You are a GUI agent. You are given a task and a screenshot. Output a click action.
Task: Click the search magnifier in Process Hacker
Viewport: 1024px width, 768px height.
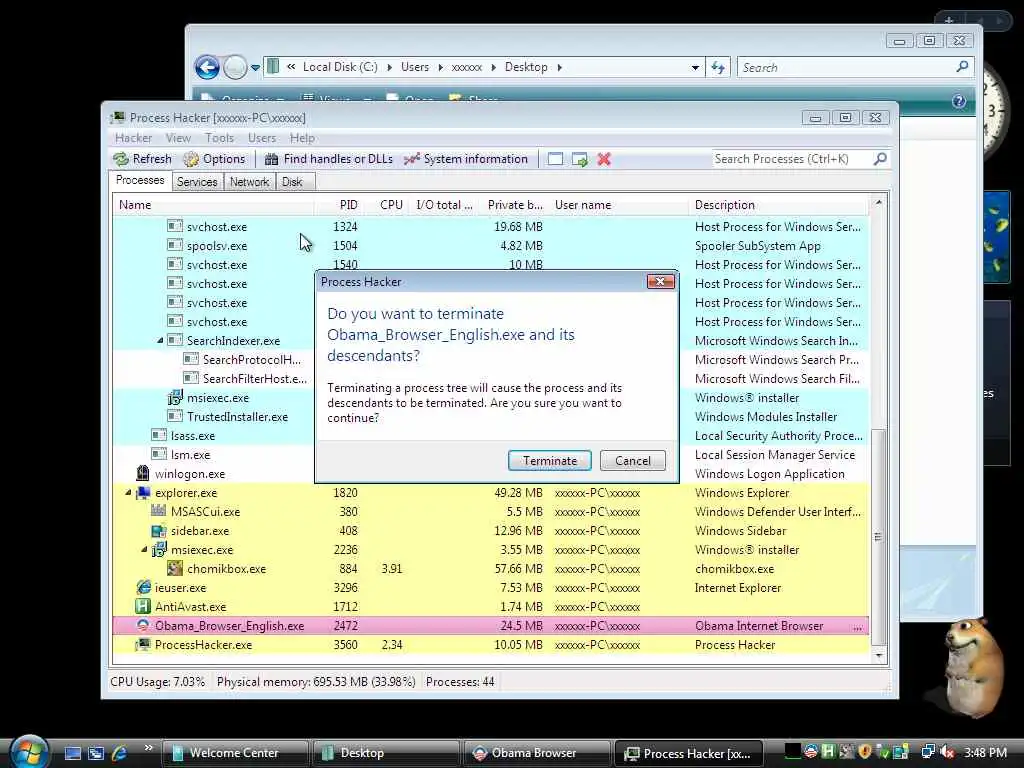click(x=880, y=159)
